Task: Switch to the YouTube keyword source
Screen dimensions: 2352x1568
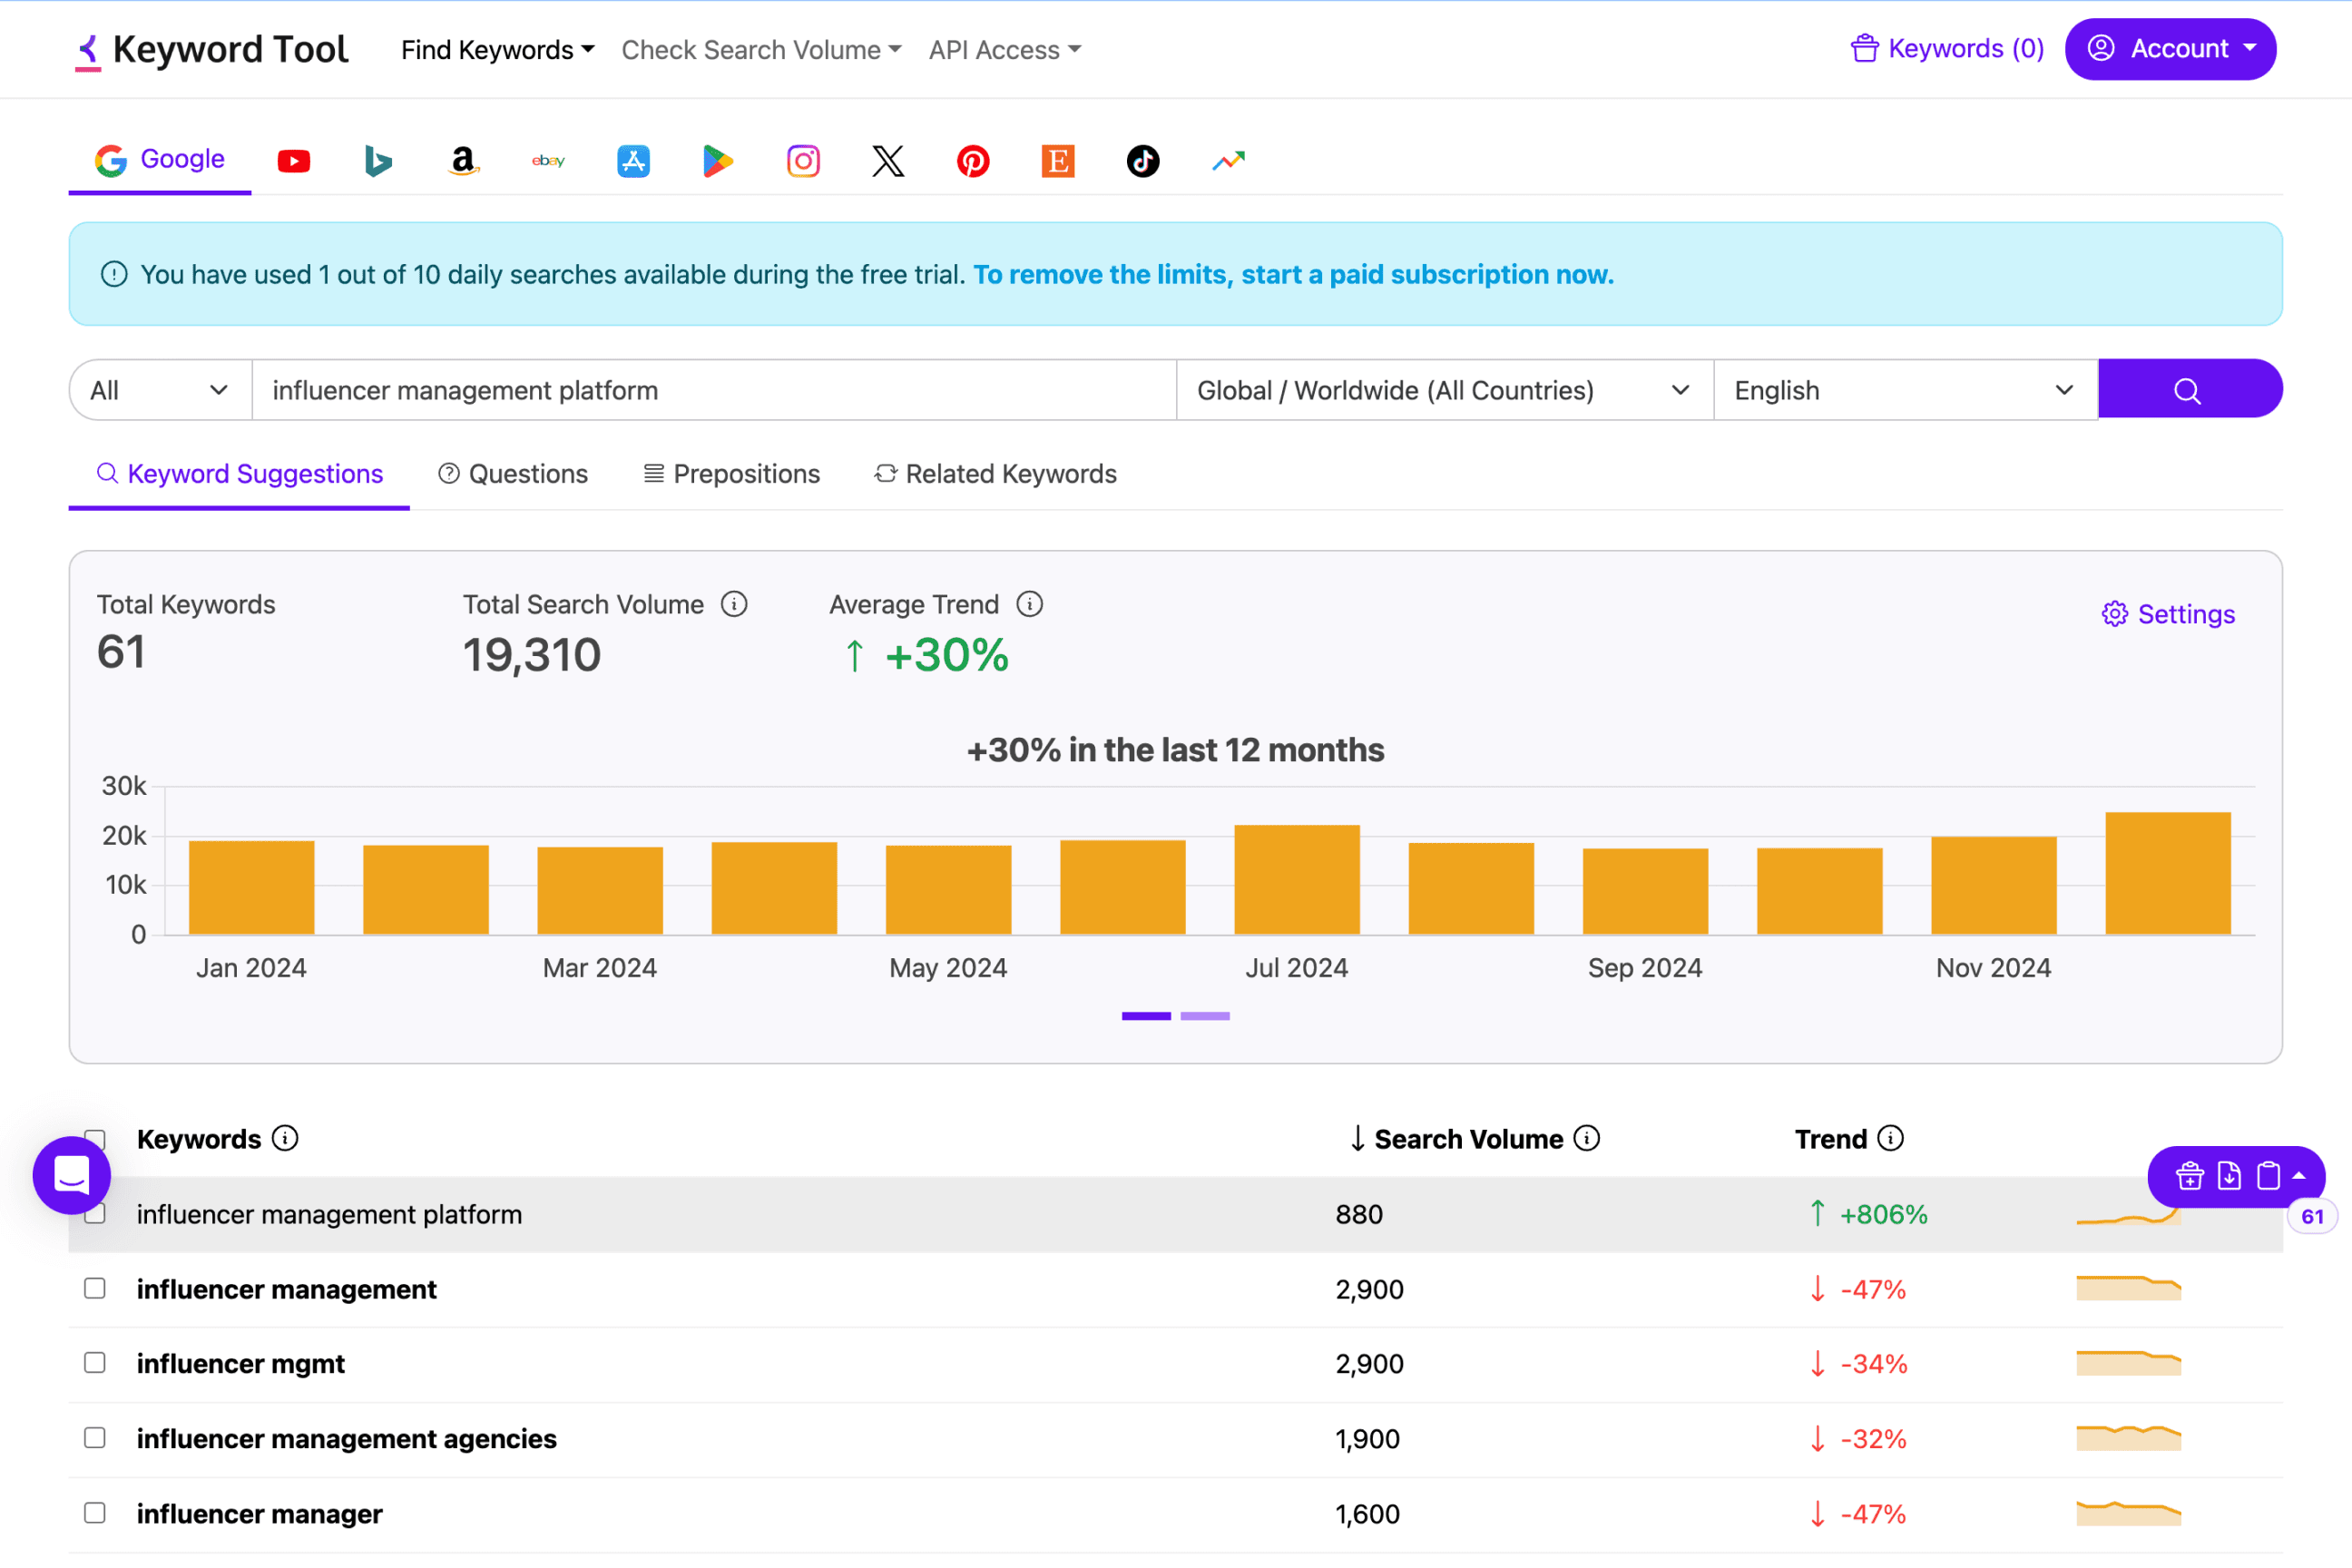Action: coord(293,161)
